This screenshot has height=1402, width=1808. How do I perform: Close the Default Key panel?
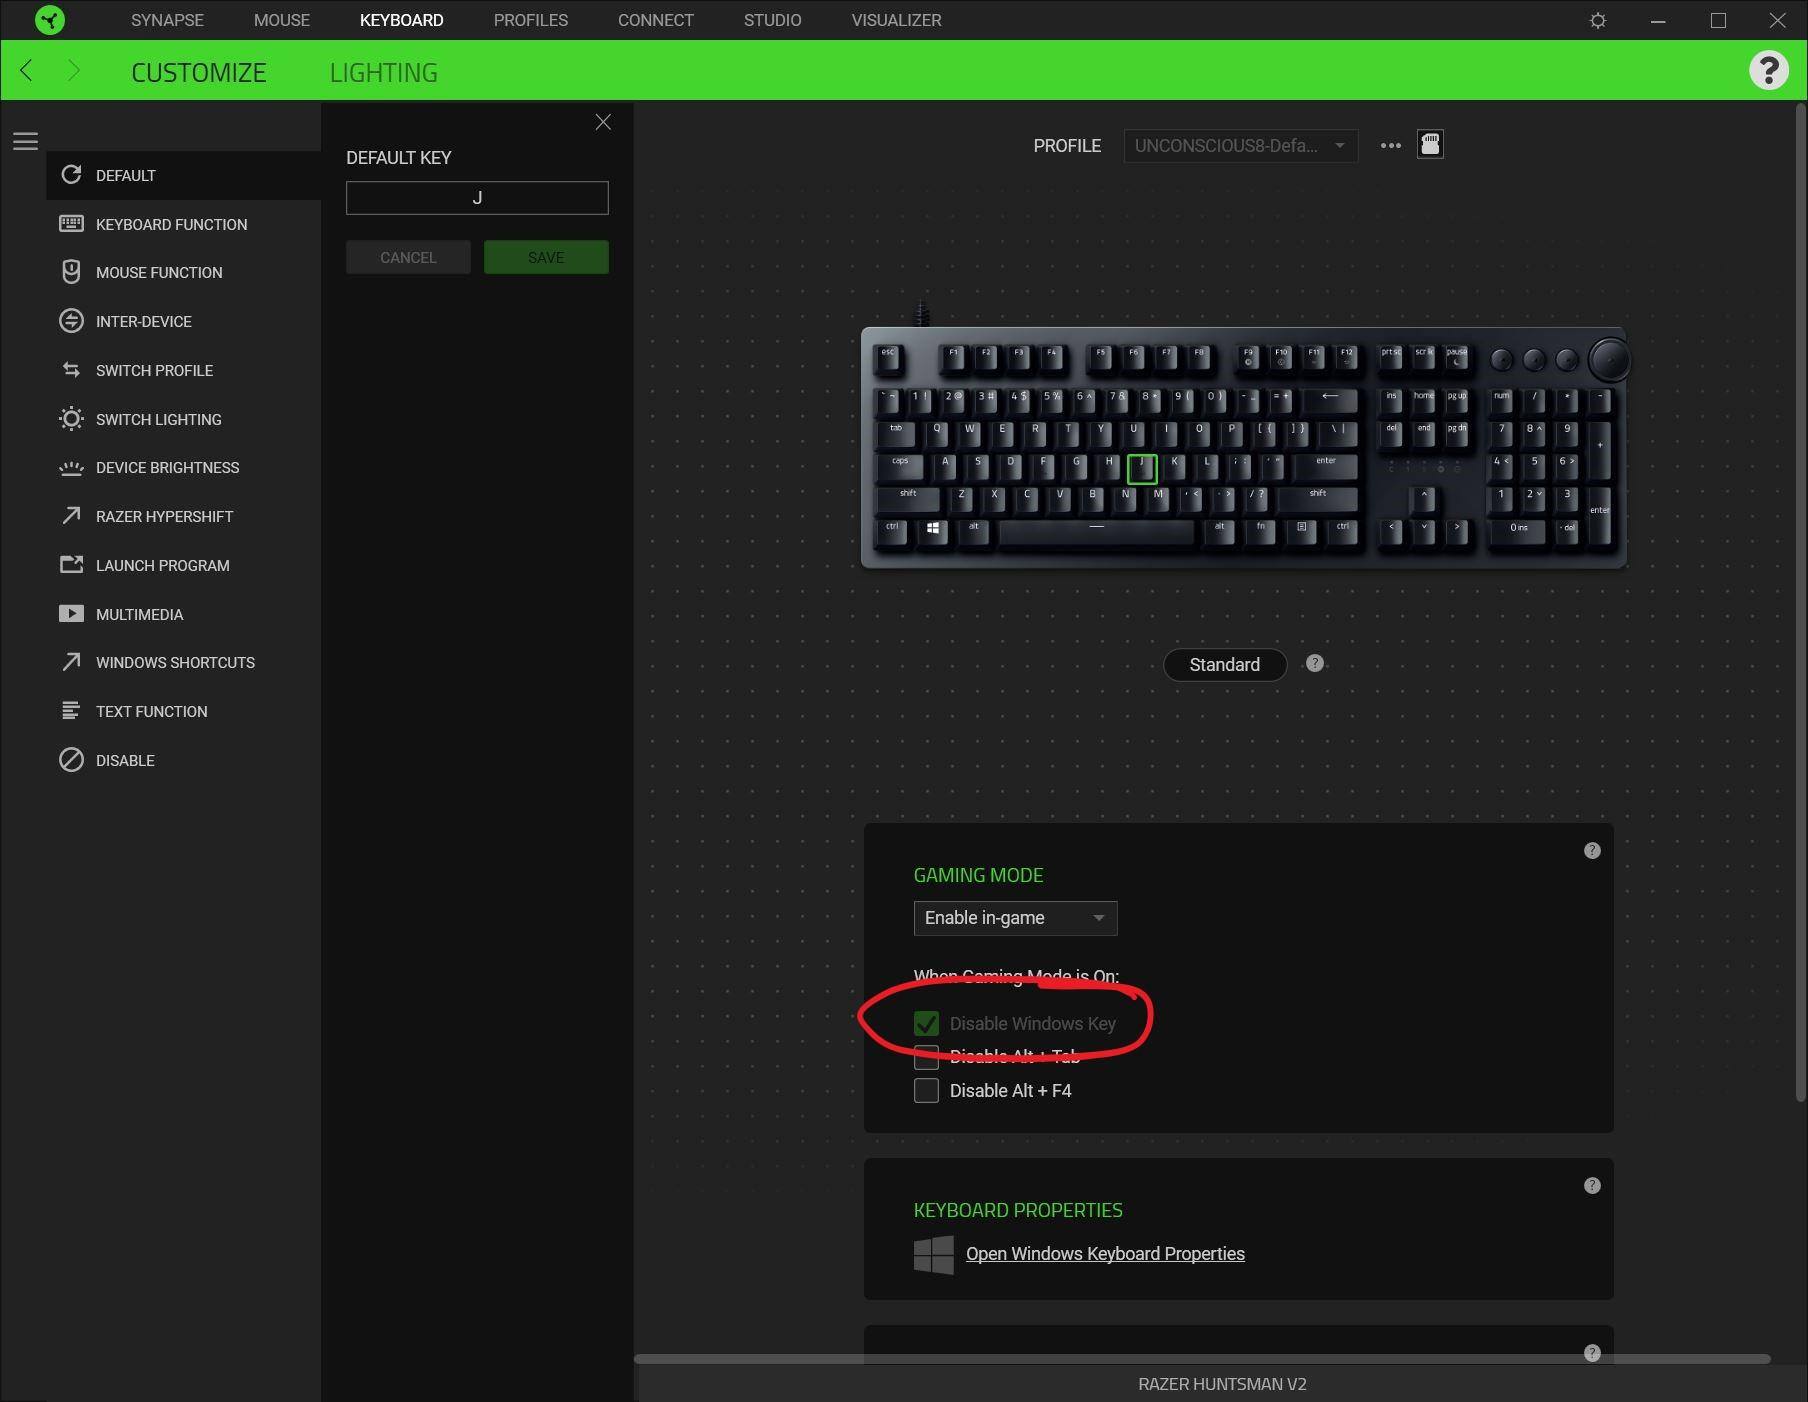pyautogui.click(x=603, y=122)
